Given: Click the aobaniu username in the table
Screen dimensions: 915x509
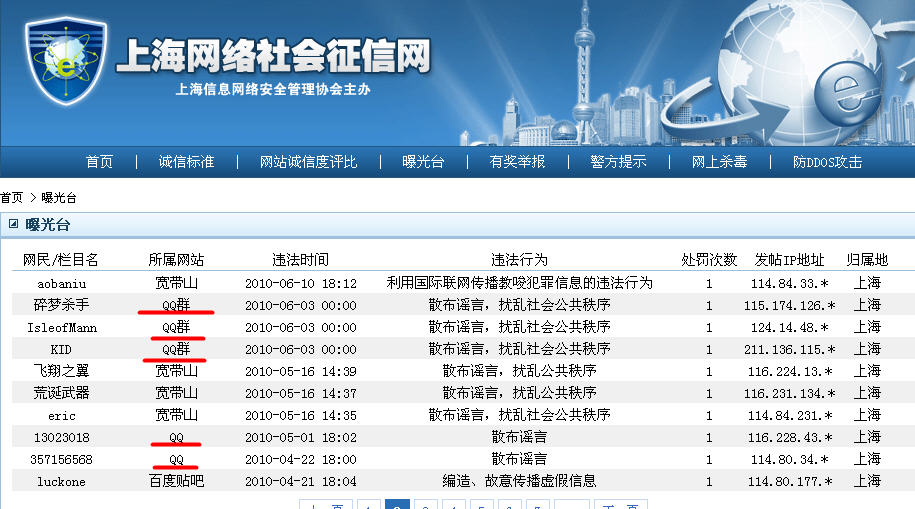Looking at the screenshot, I should coord(61,283).
